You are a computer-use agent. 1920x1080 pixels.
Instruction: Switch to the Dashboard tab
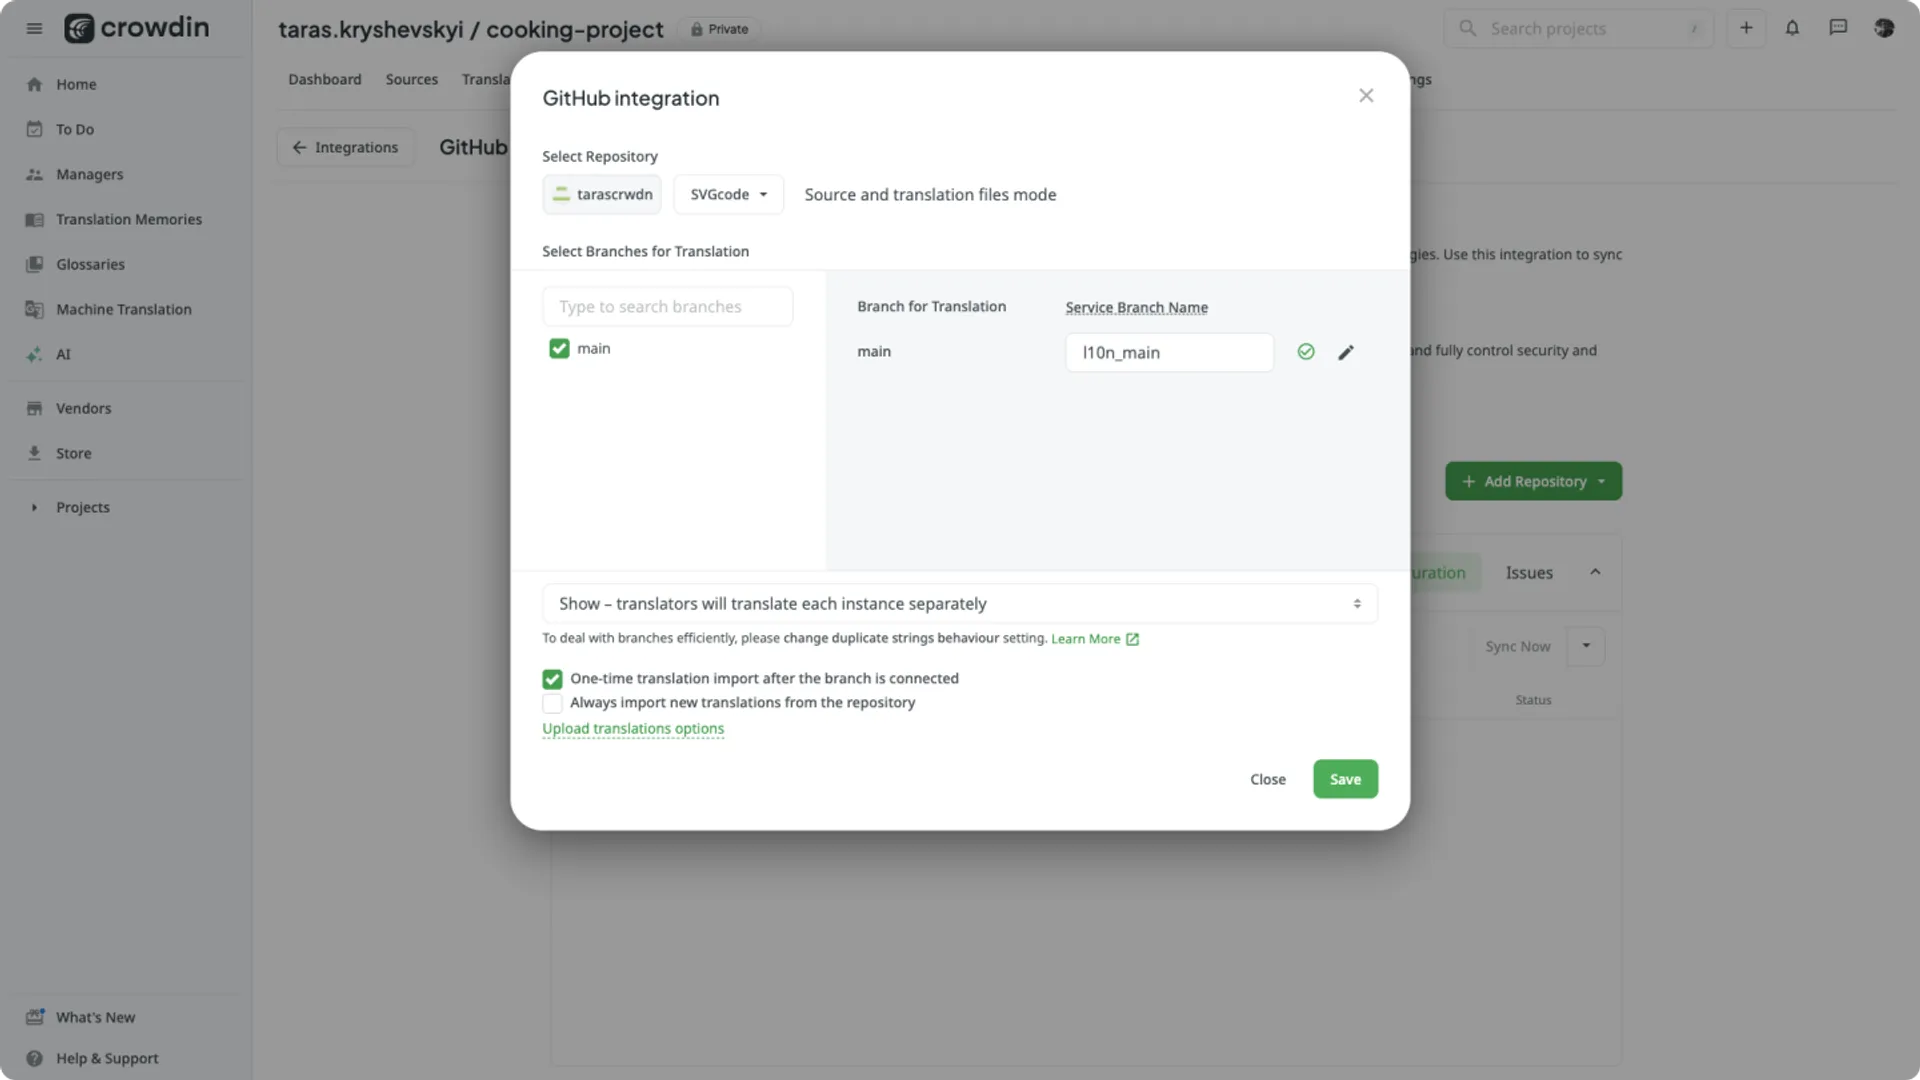coord(325,79)
